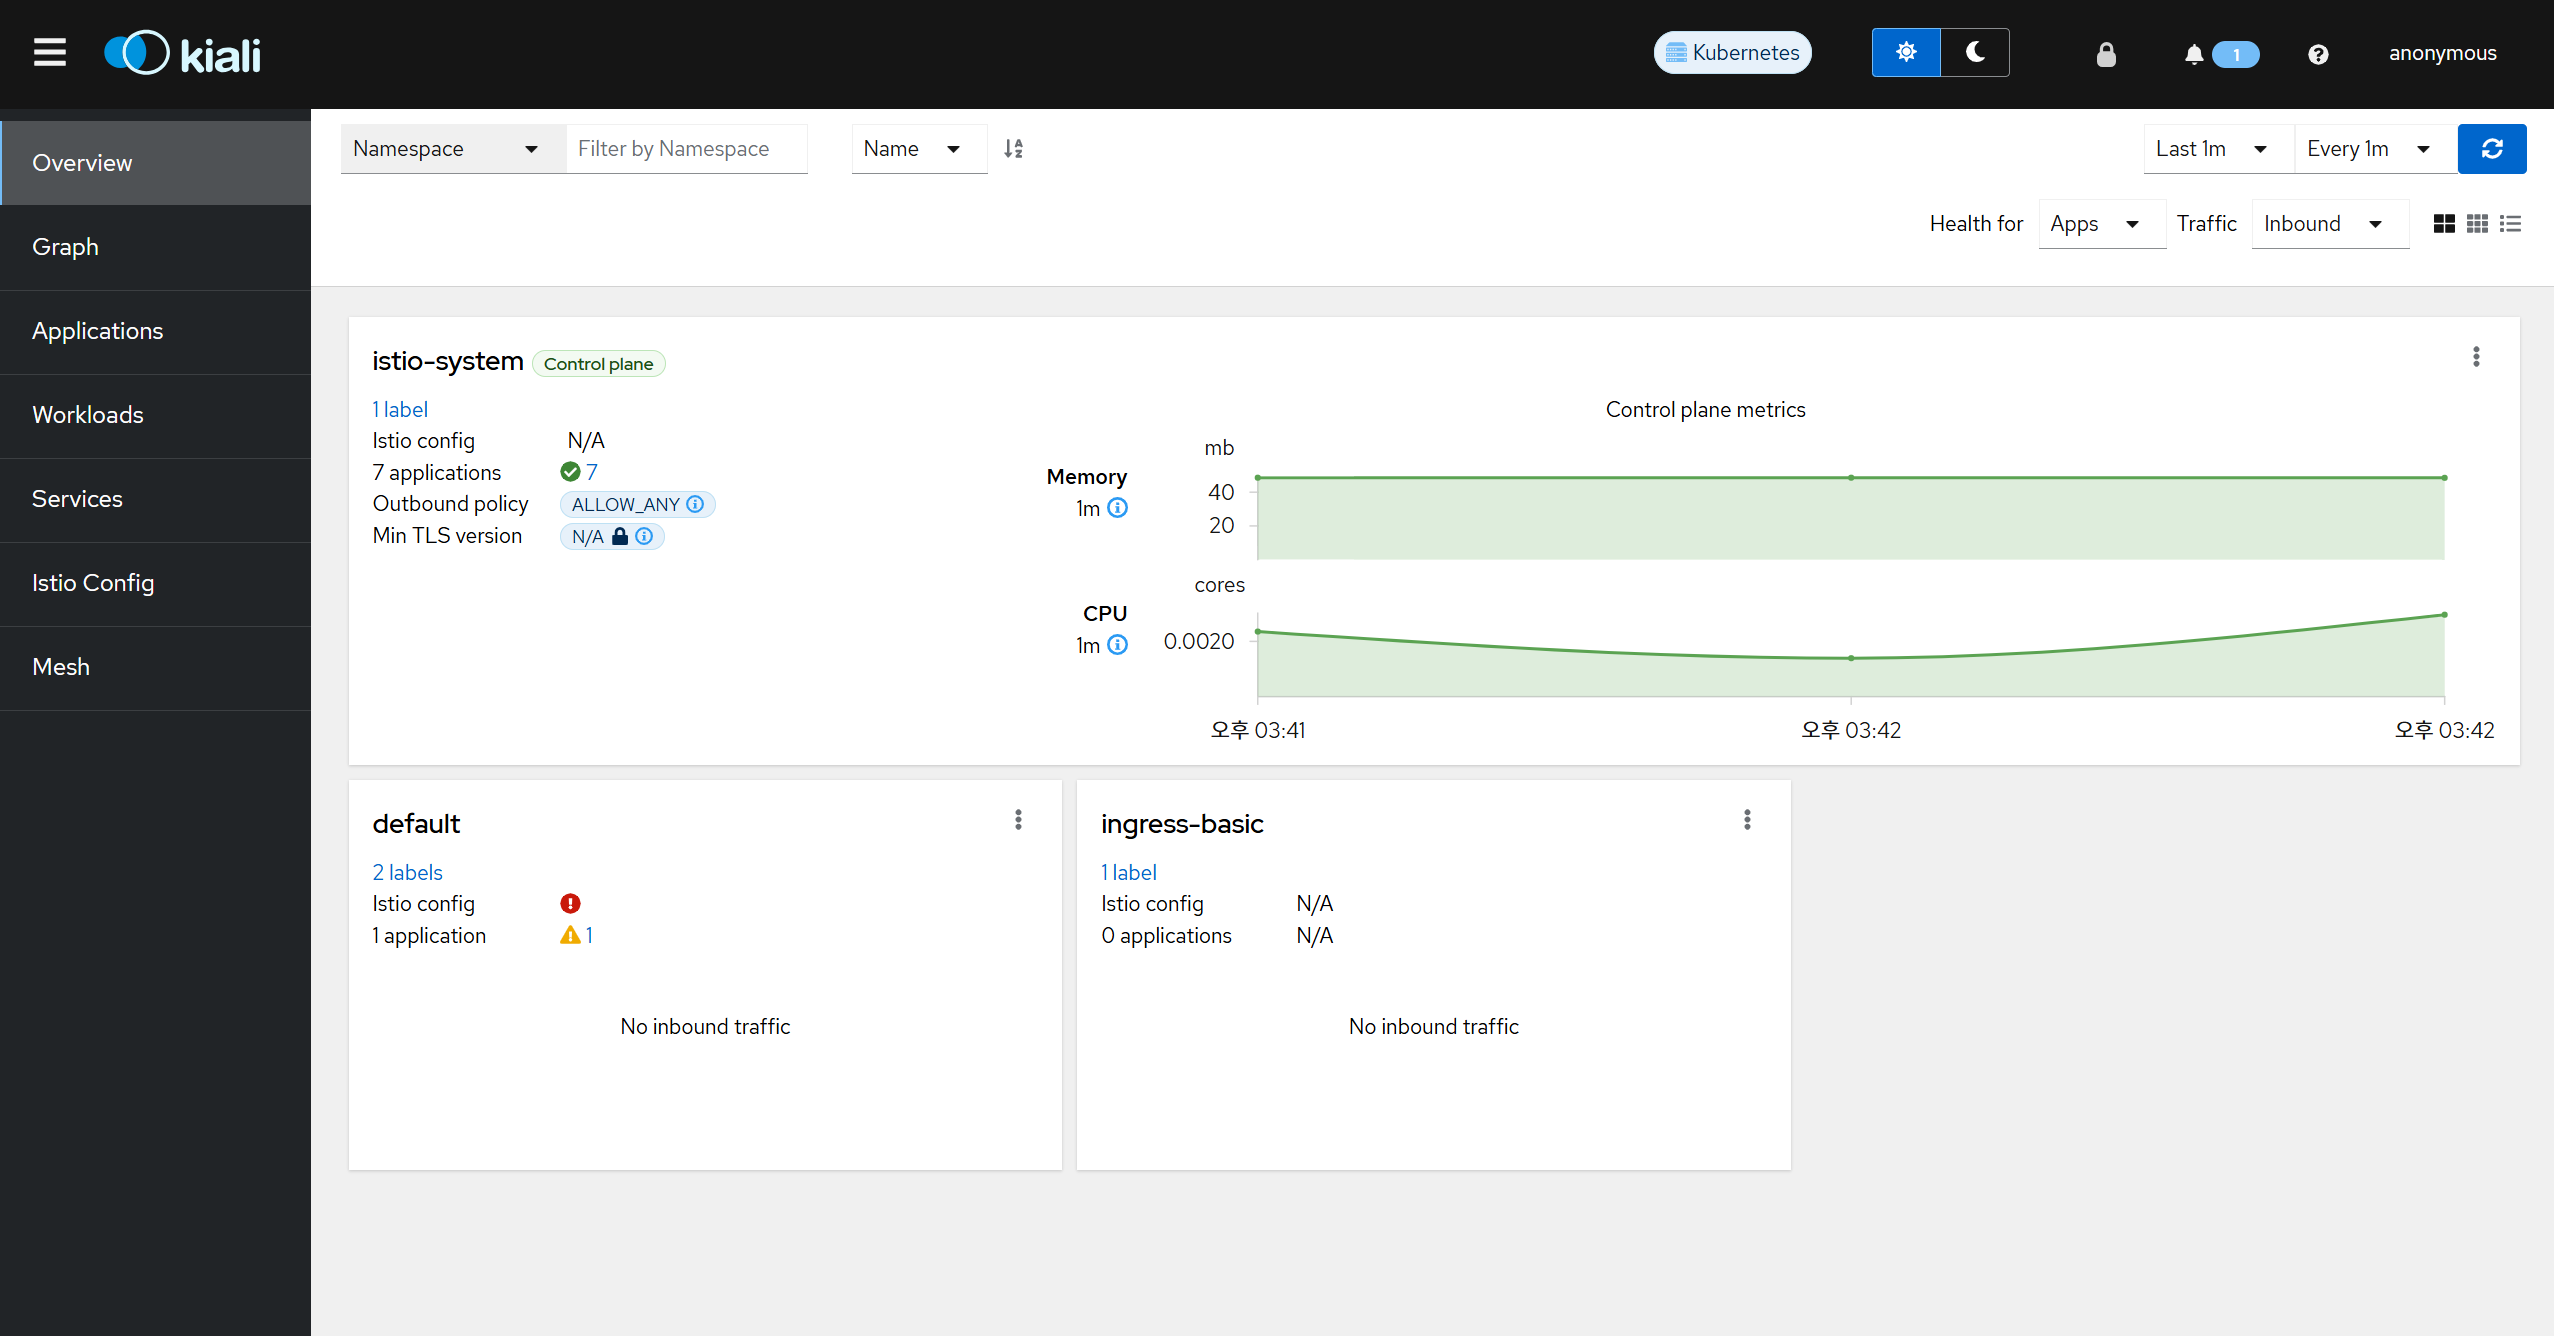This screenshot has width=2554, height=1336.
Task: Click the Memory info icon
Action: pyautogui.click(x=1118, y=508)
